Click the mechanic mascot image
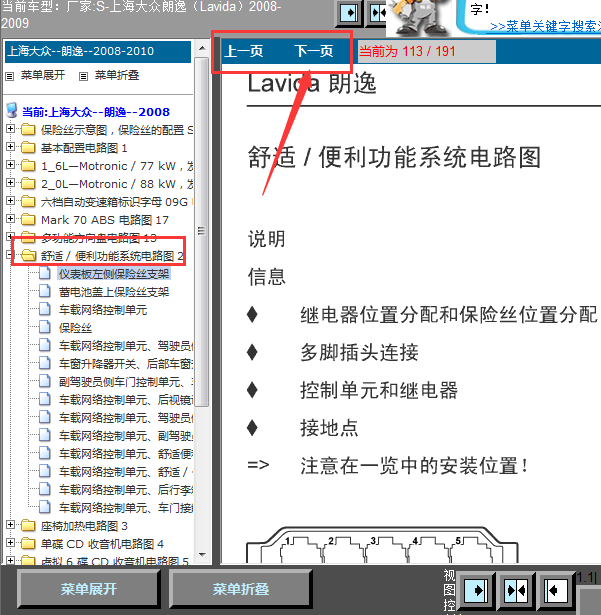 422,18
